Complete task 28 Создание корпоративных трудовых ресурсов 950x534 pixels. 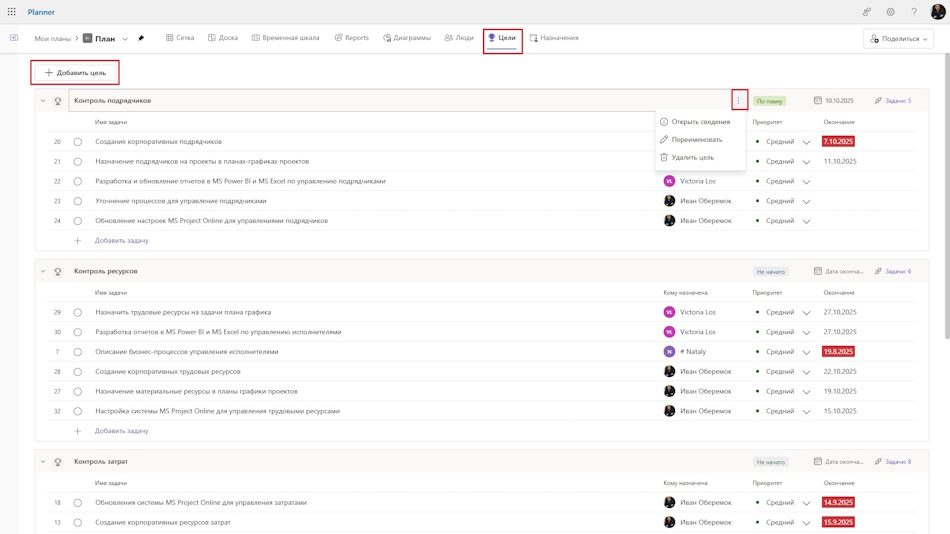click(78, 372)
